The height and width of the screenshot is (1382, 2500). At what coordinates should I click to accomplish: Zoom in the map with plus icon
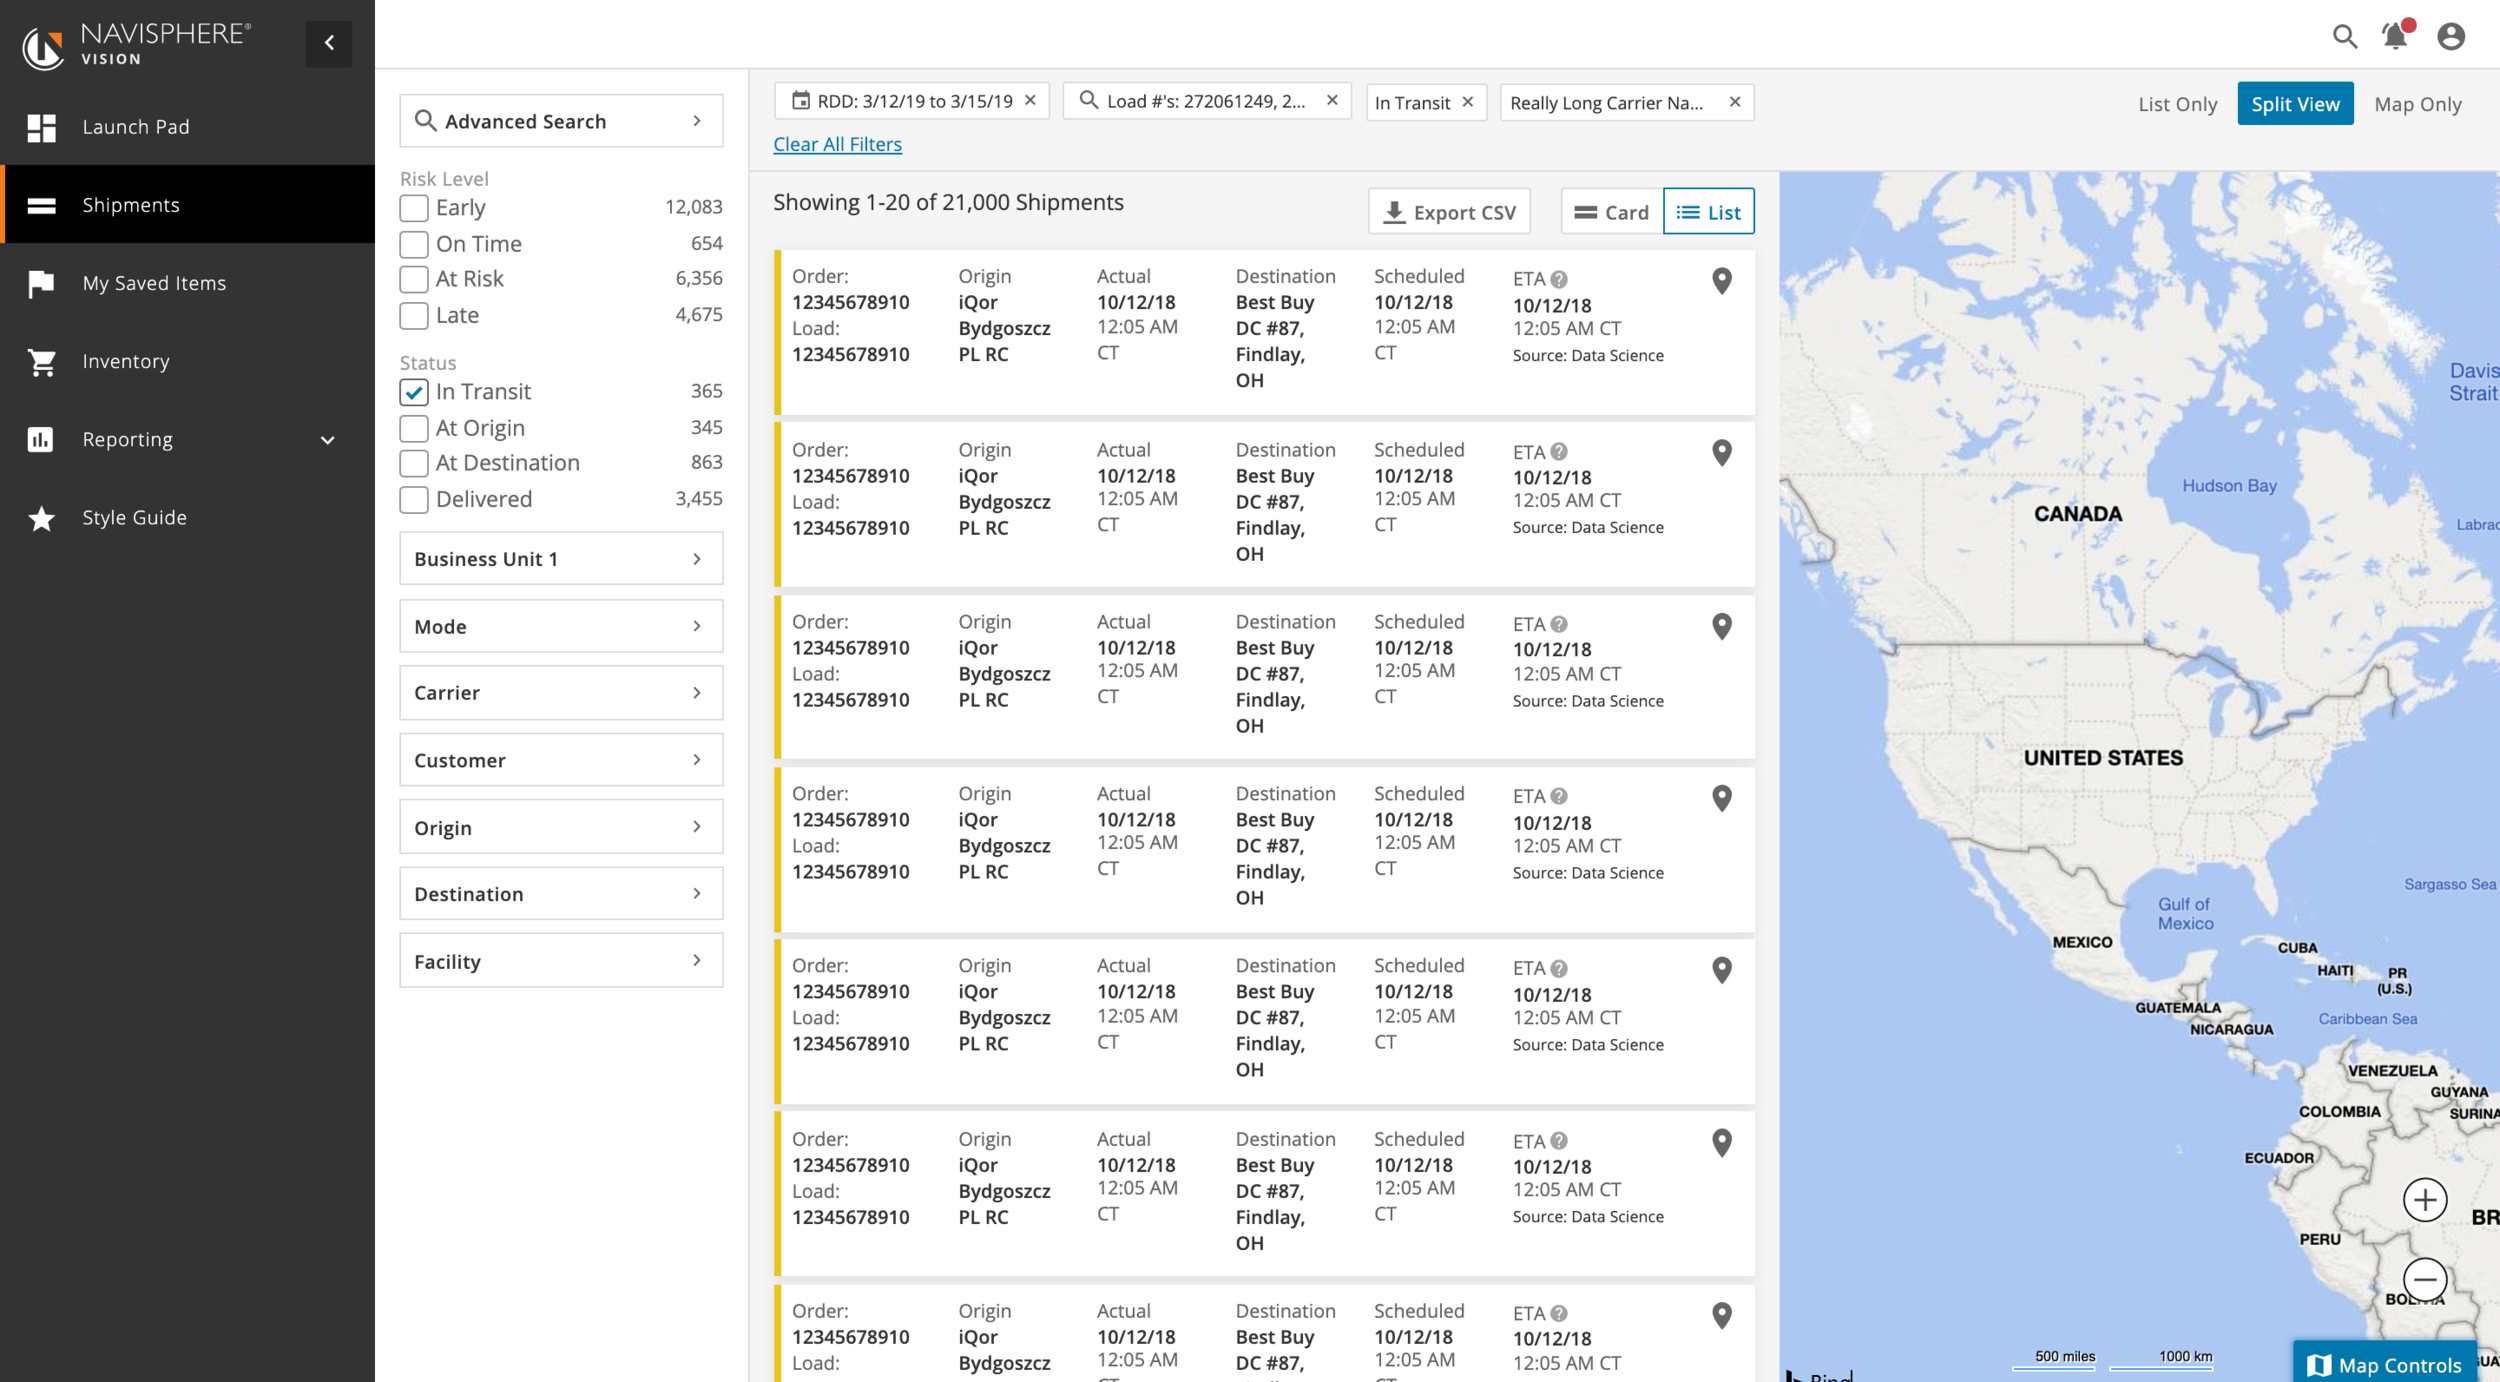[2424, 1199]
